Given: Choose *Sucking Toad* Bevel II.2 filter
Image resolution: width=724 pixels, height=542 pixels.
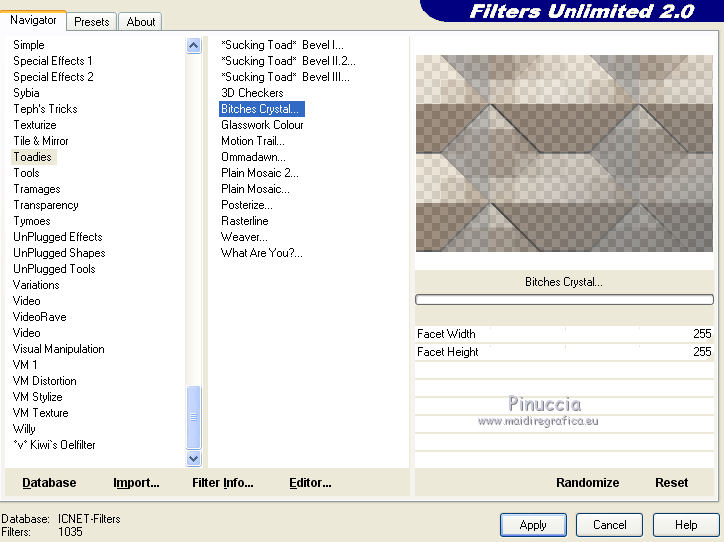Looking at the screenshot, I should pyautogui.click(x=288, y=61).
